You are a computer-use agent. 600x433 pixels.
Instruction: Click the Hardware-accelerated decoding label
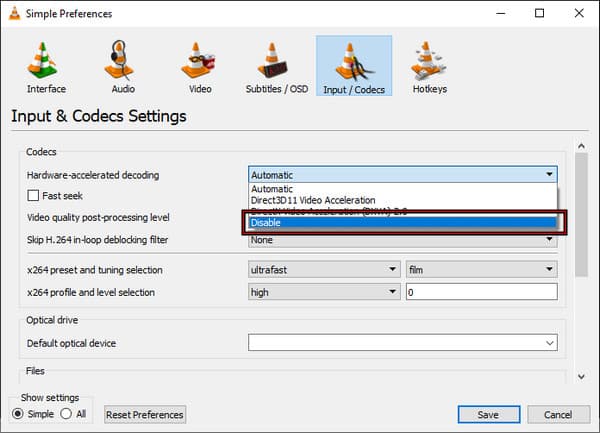click(x=93, y=175)
